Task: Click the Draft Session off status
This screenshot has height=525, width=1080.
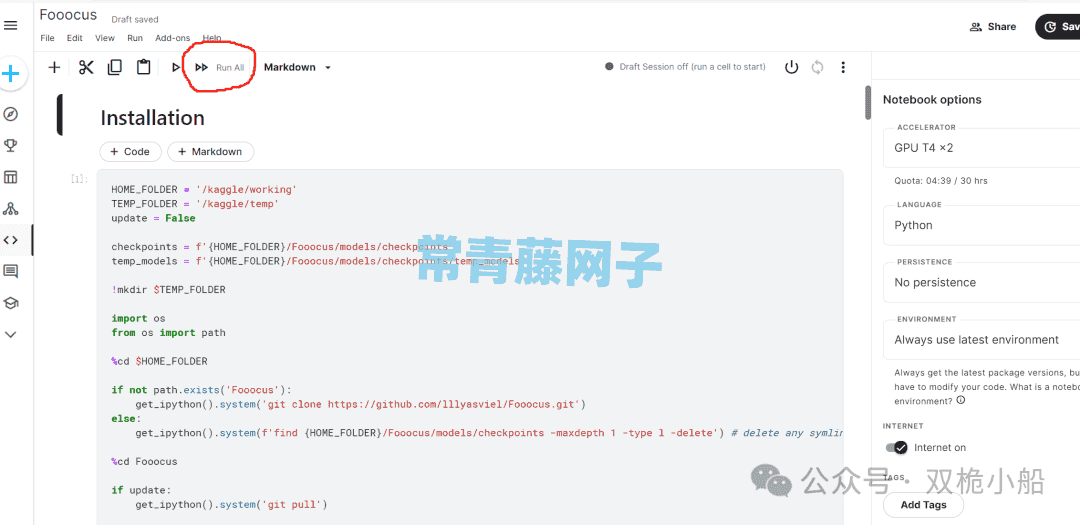Action: click(x=685, y=67)
